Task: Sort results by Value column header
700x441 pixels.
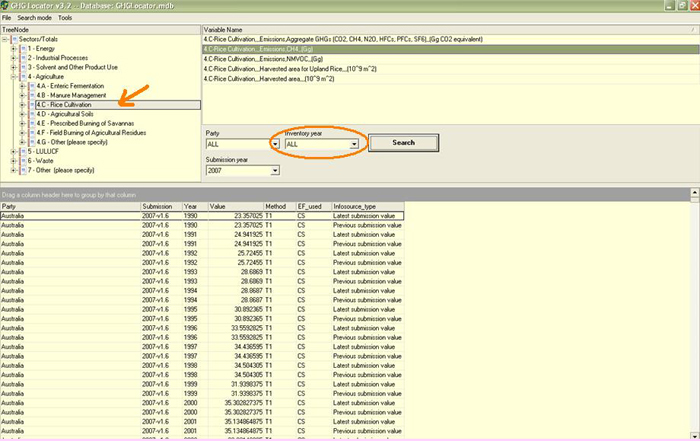Action: coord(222,206)
